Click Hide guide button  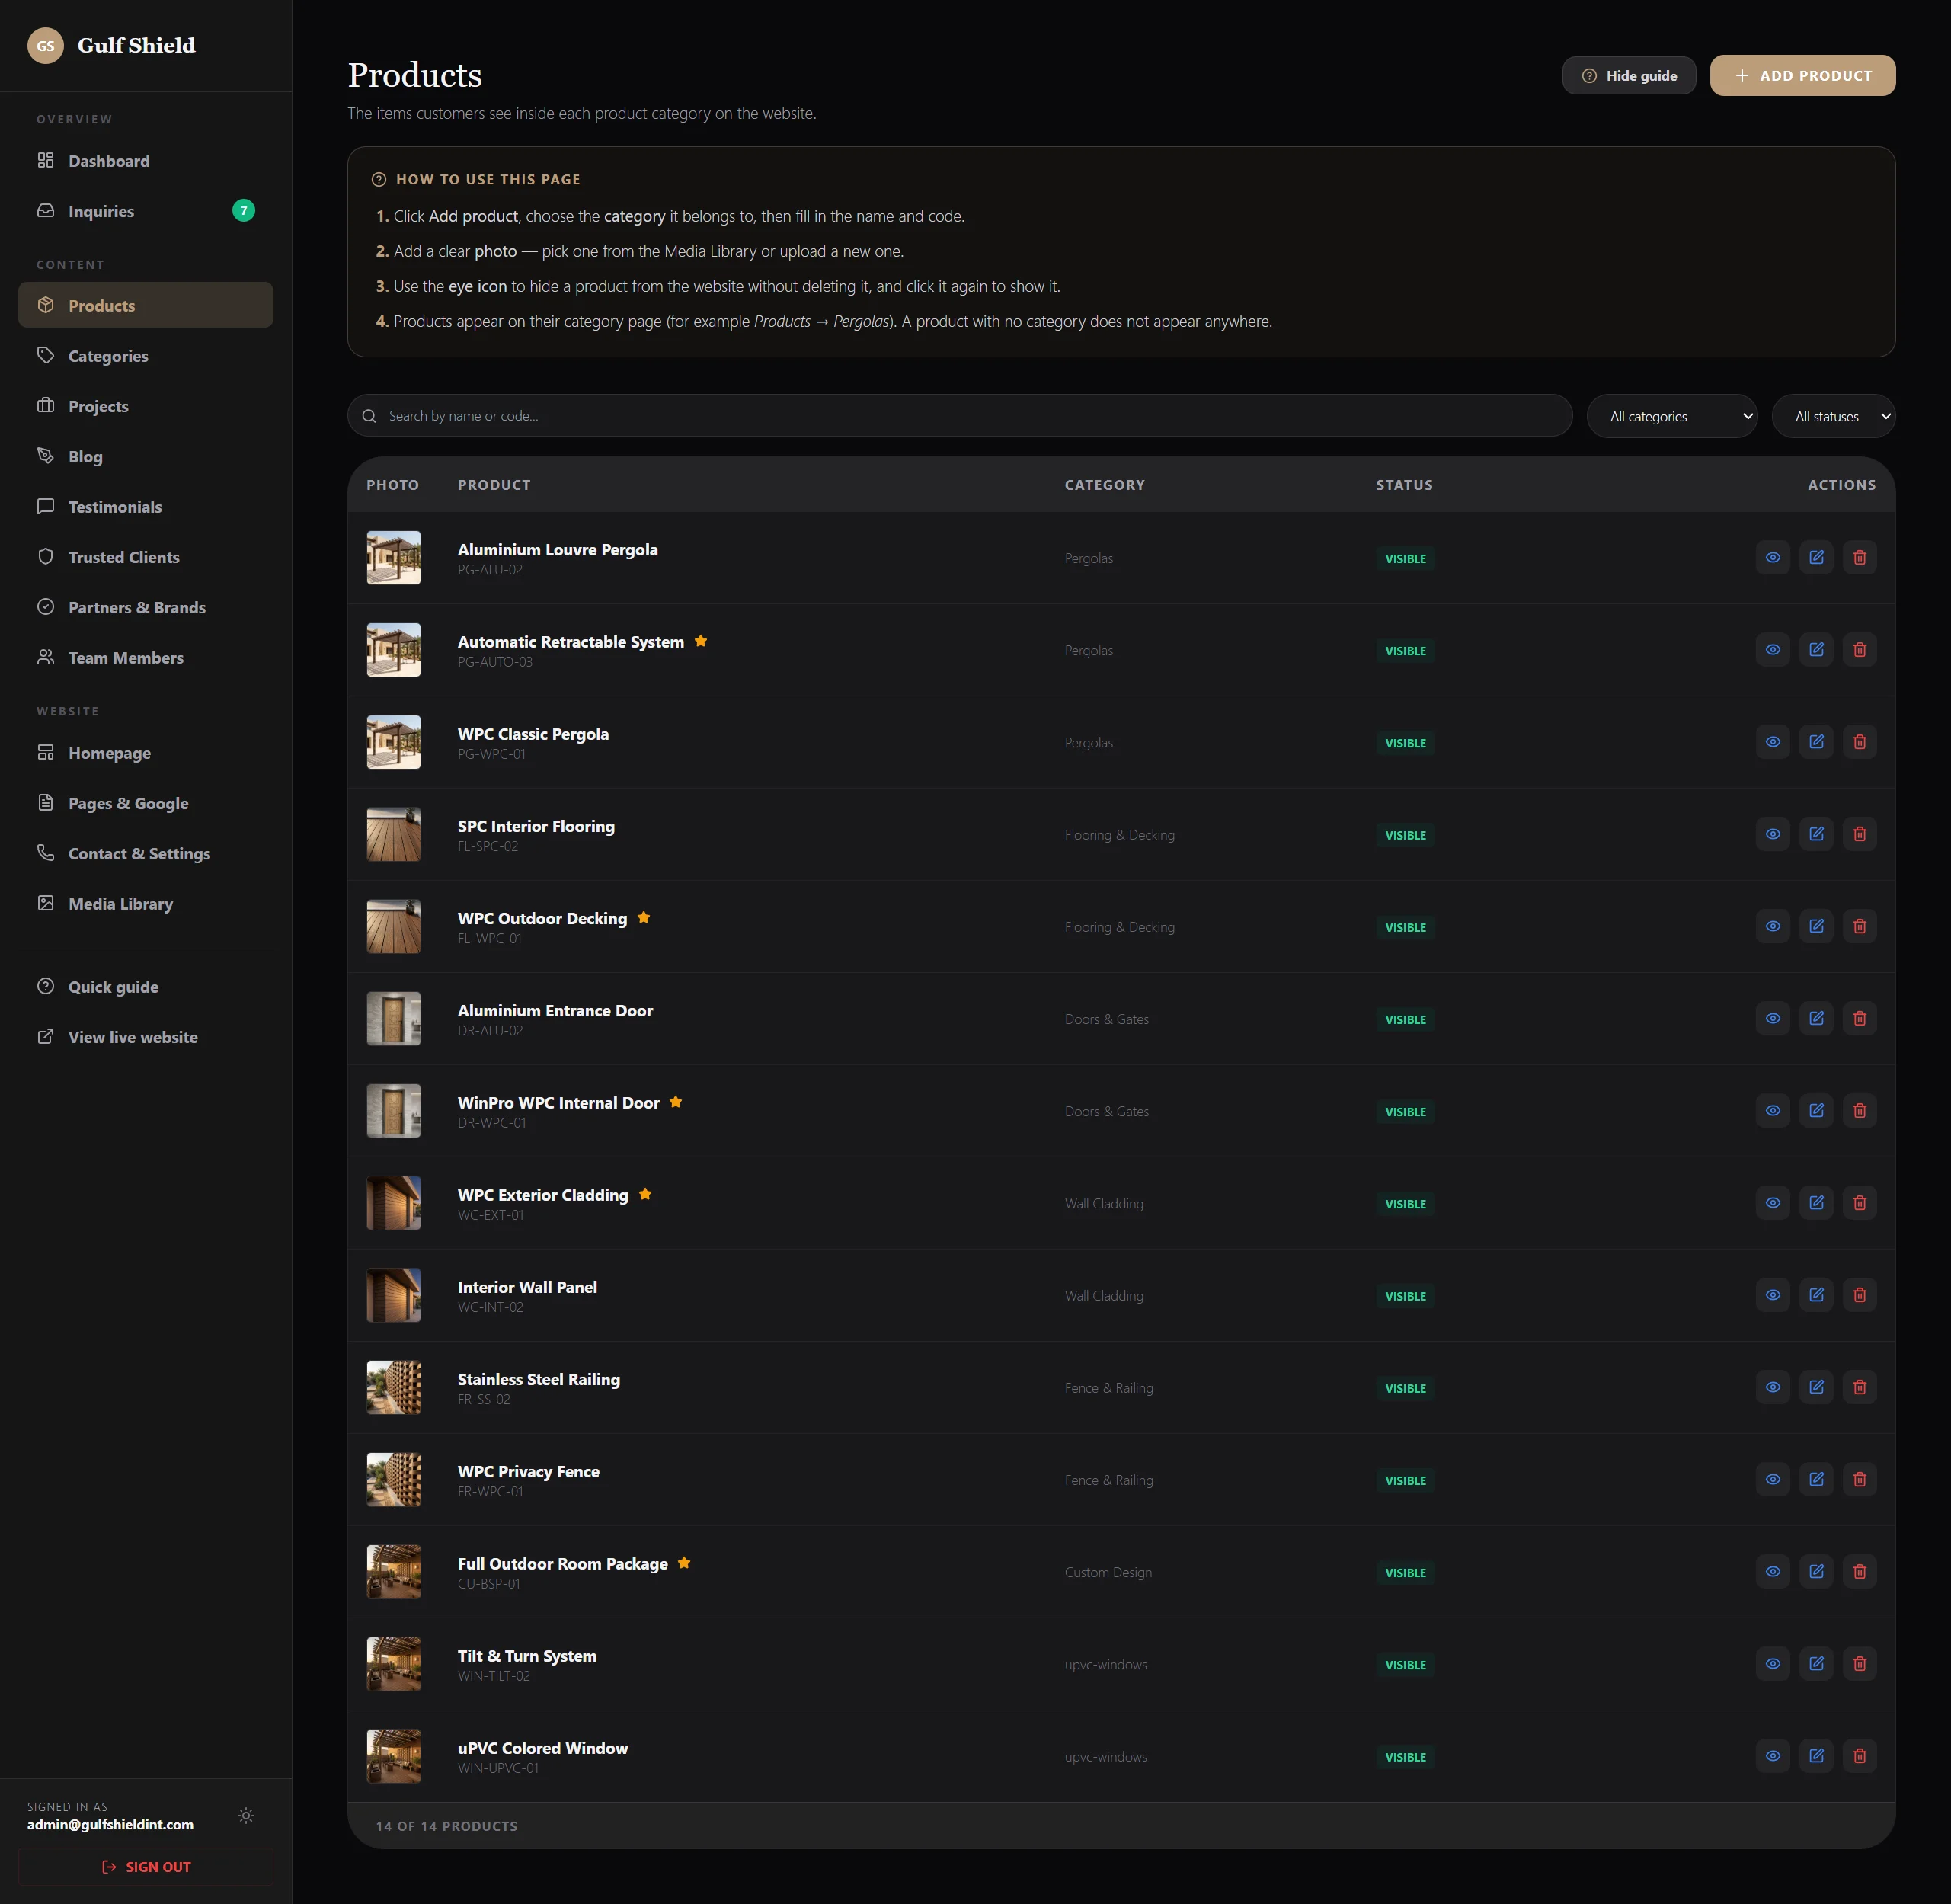[x=1629, y=76]
